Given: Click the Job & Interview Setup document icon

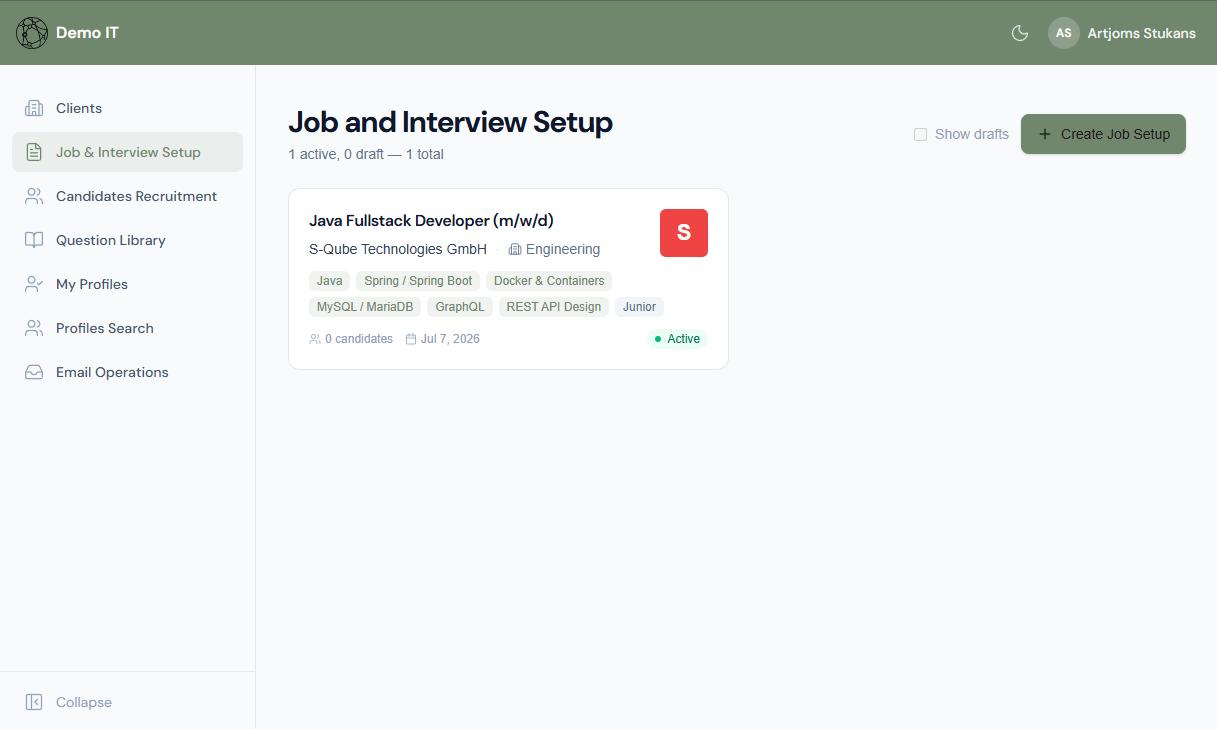Looking at the screenshot, I should pyautogui.click(x=34, y=152).
